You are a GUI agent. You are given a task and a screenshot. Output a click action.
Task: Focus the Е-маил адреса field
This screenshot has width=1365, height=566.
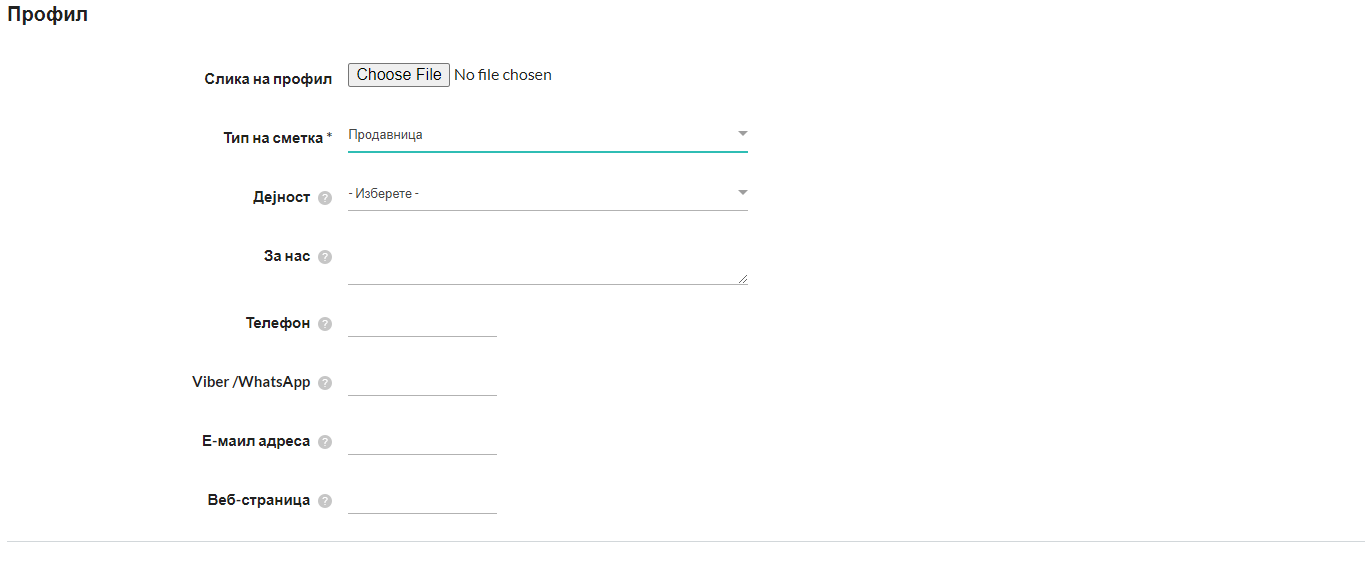[x=422, y=440]
